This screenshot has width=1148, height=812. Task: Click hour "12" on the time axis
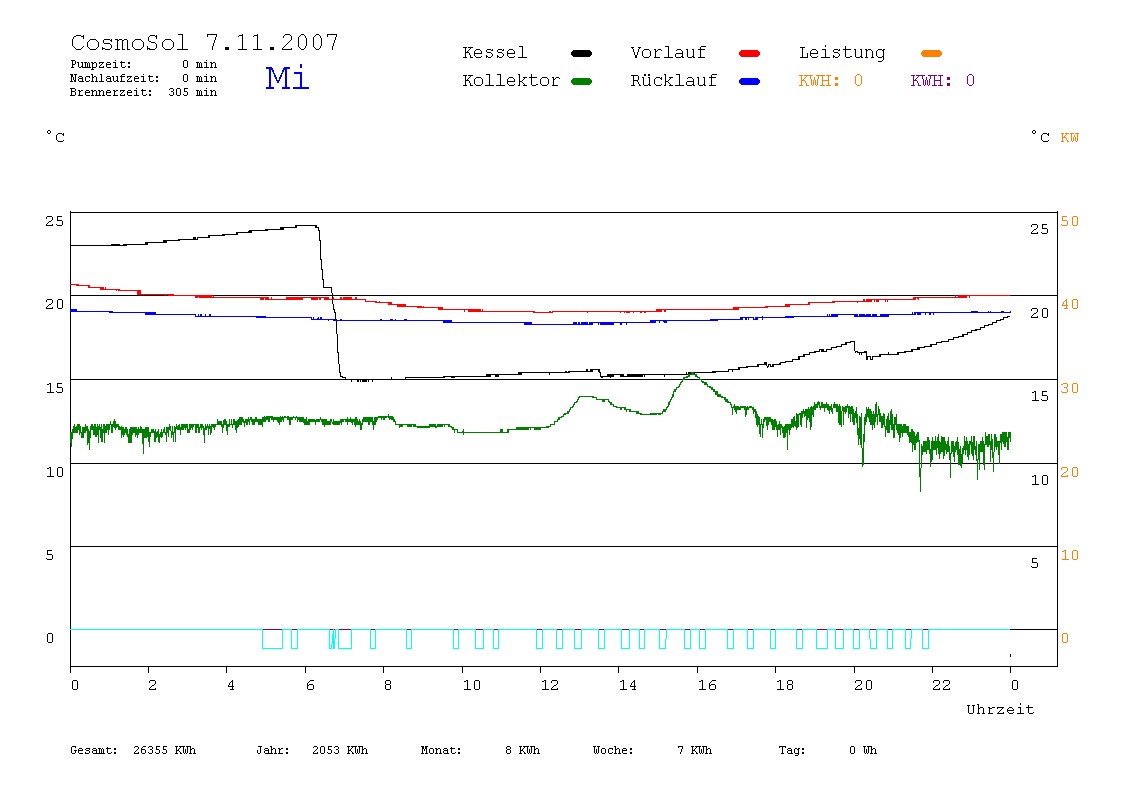(550, 685)
